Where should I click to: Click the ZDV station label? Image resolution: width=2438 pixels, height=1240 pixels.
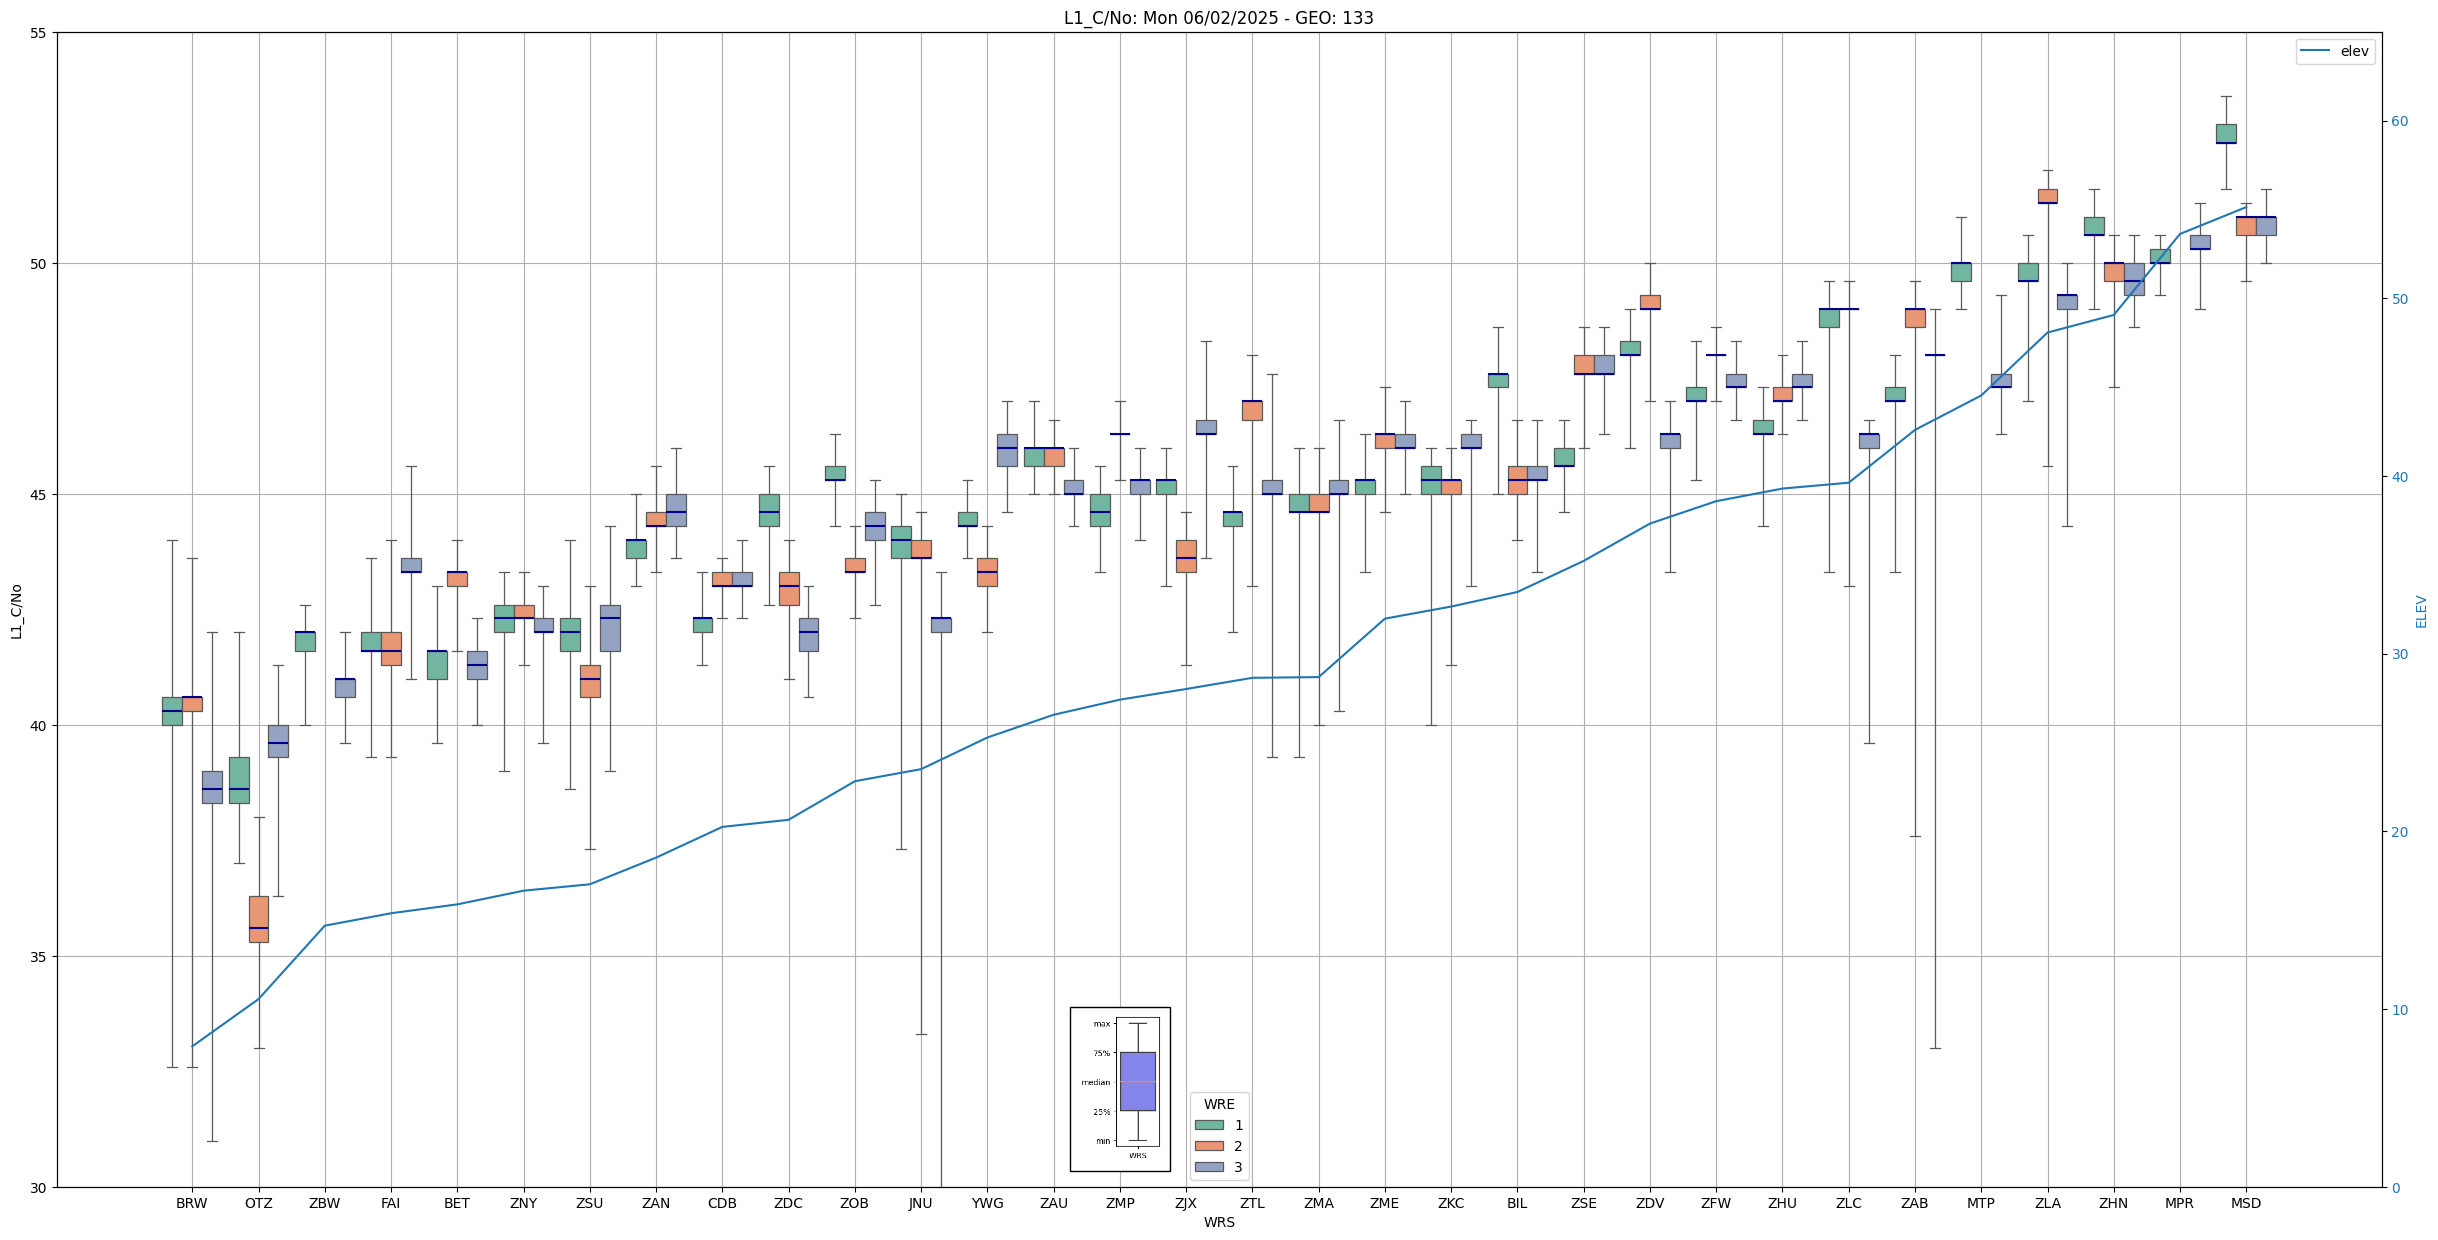click(1650, 1203)
